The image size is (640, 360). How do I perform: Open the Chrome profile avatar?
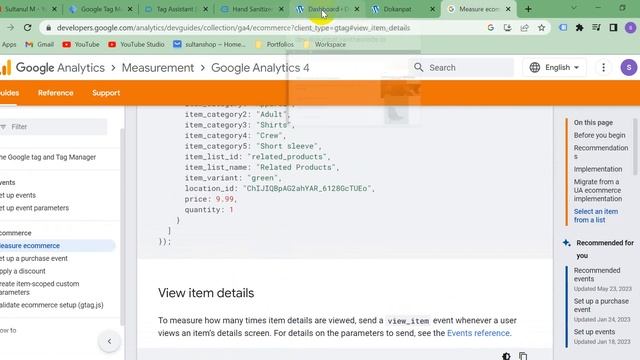[630, 28]
